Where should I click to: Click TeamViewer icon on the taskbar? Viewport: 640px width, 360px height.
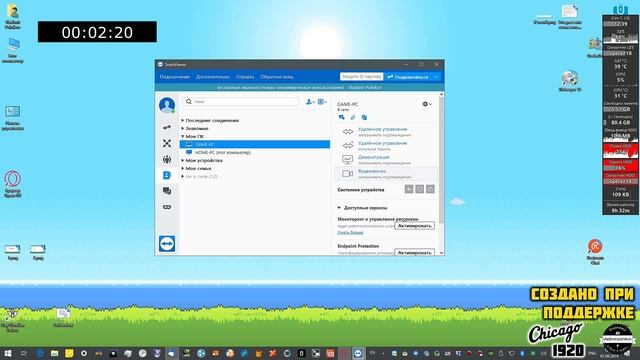coord(358,353)
